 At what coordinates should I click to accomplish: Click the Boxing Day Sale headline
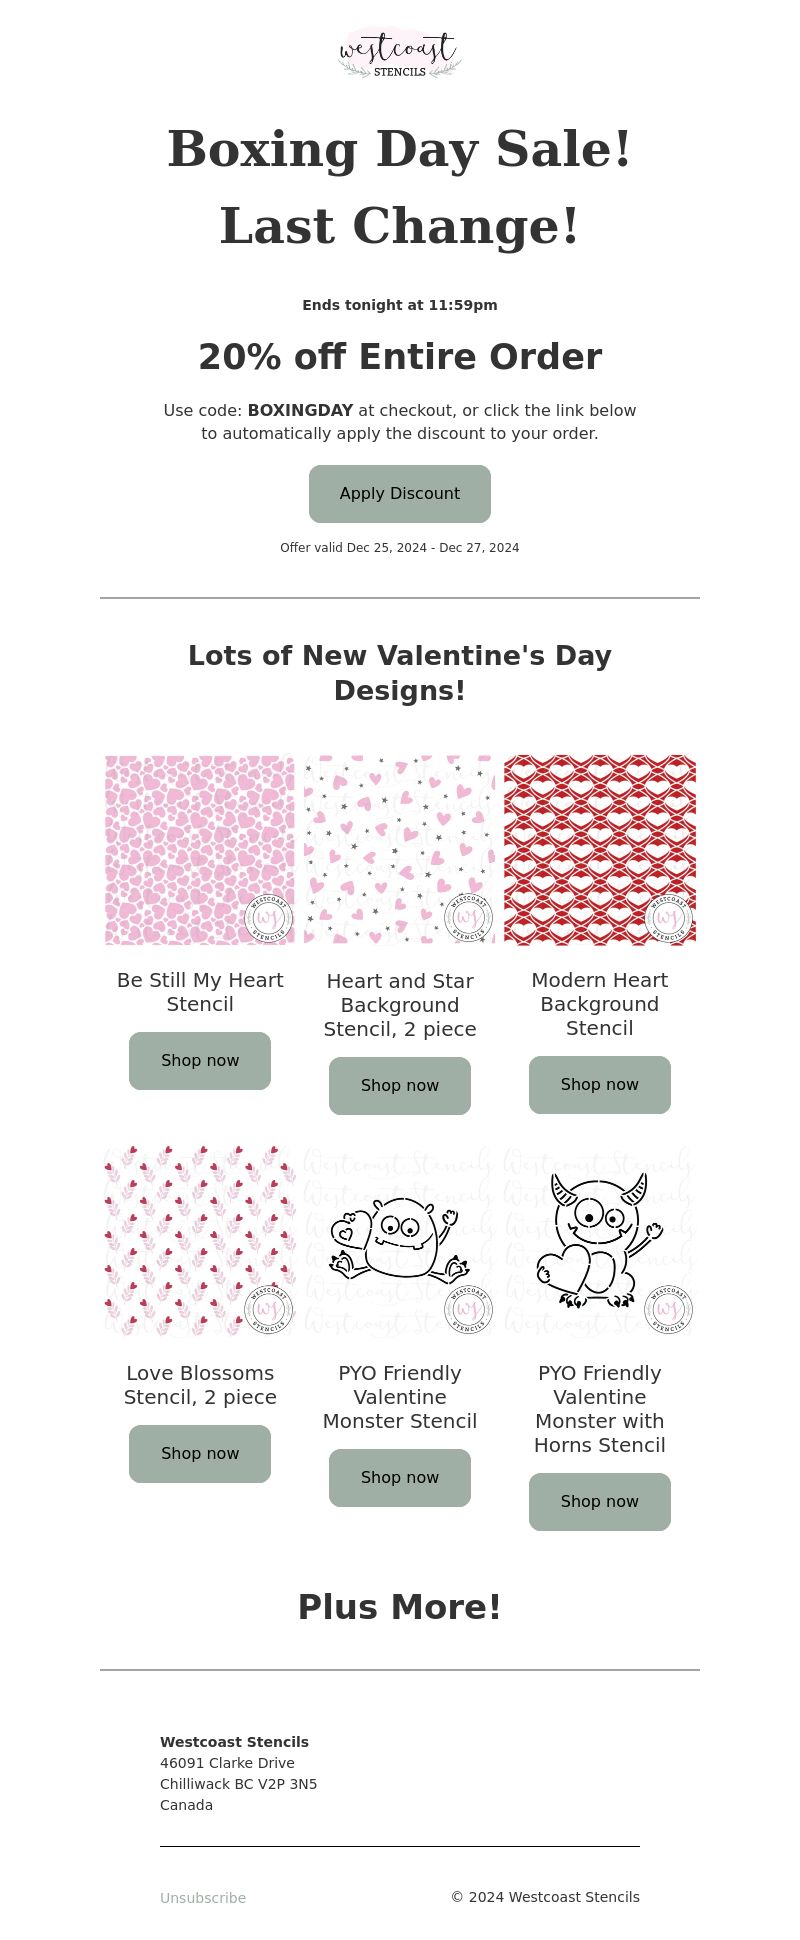pyautogui.click(x=400, y=150)
